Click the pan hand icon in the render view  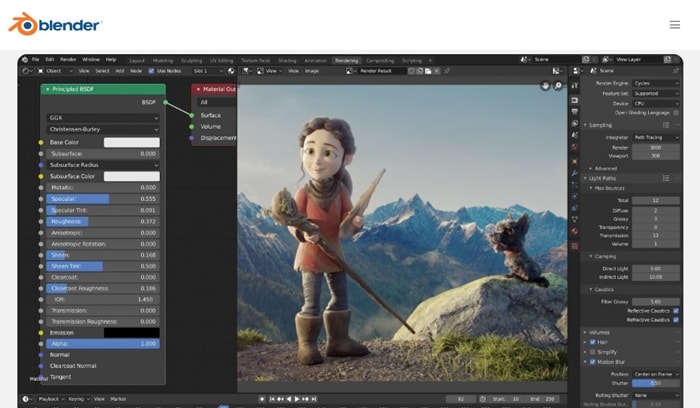pyautogui.click(x=545, y=86)
